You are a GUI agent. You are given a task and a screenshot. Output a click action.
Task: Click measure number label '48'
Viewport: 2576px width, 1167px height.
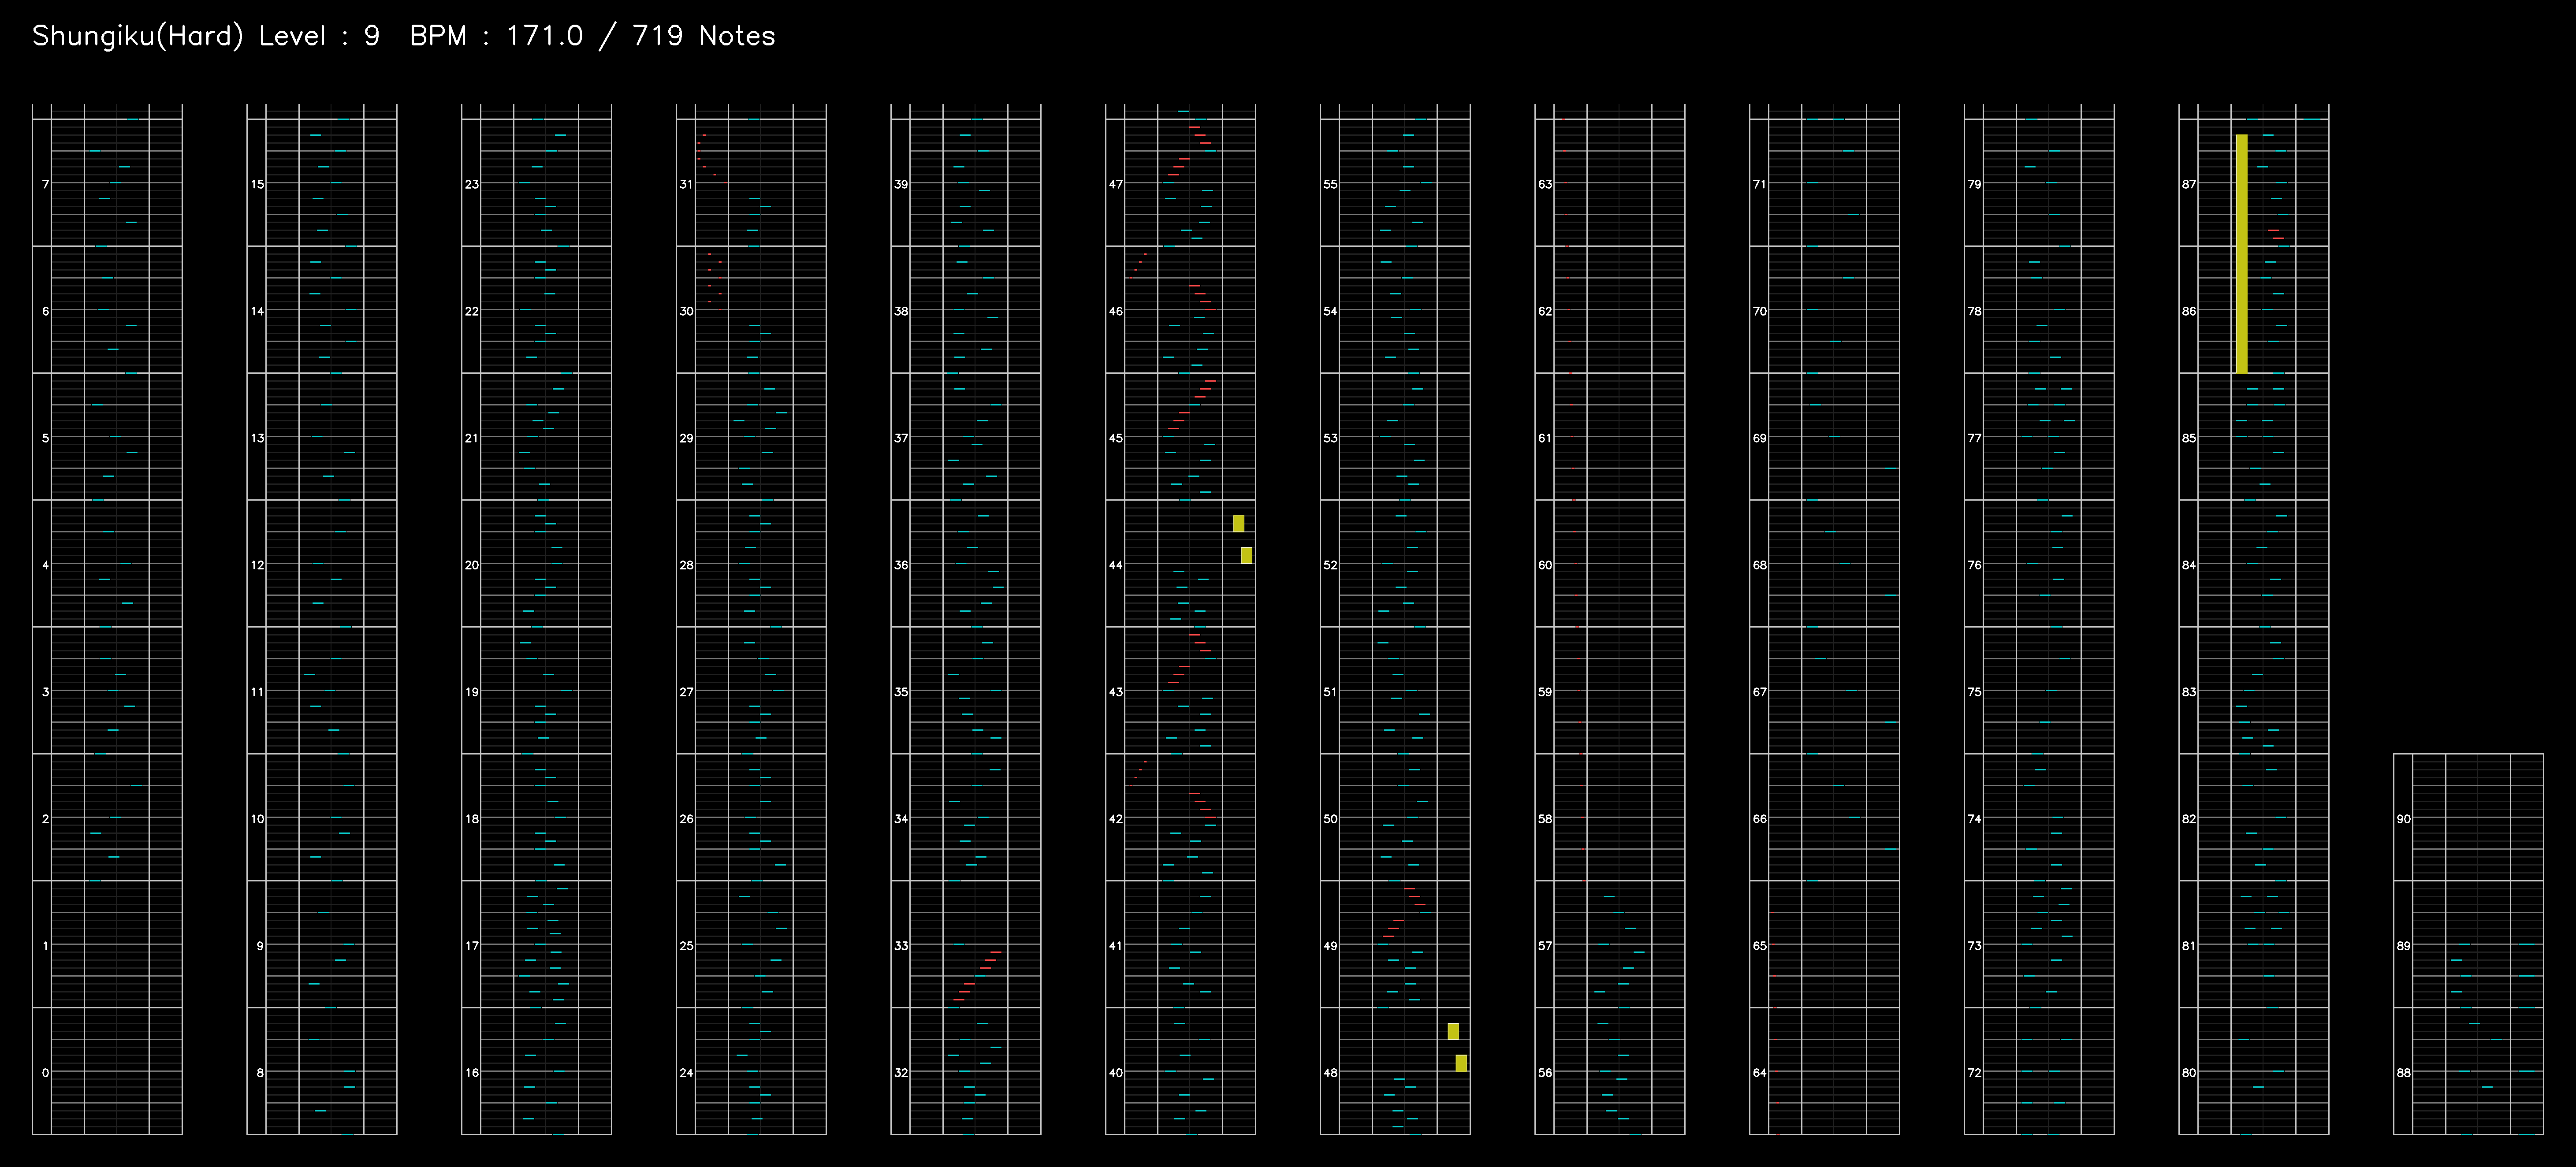point(1330,1073)
